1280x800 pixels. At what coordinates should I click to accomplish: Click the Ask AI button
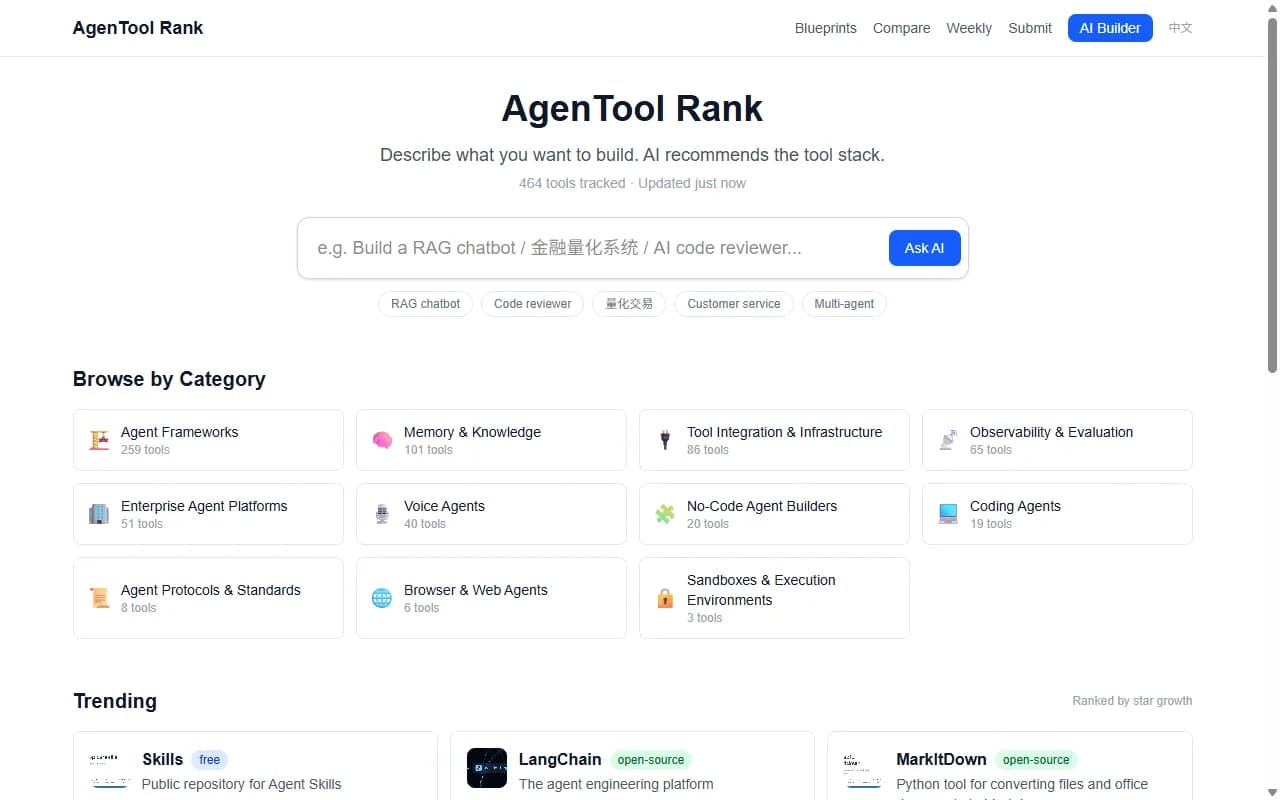(924, 248)
